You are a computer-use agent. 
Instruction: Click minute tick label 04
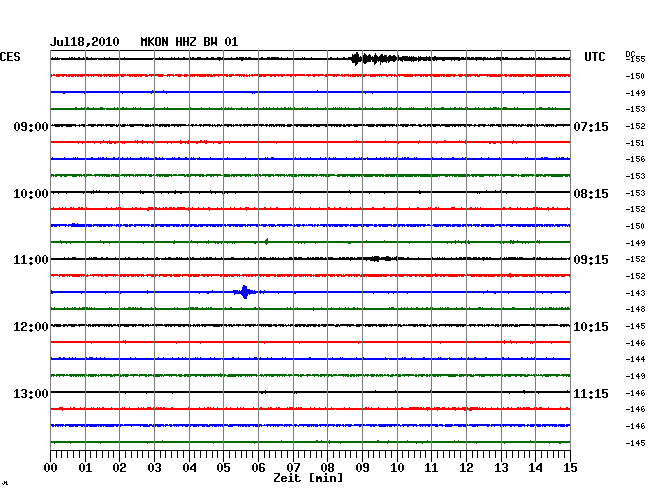pyautogui.click(x=189, y=468)
